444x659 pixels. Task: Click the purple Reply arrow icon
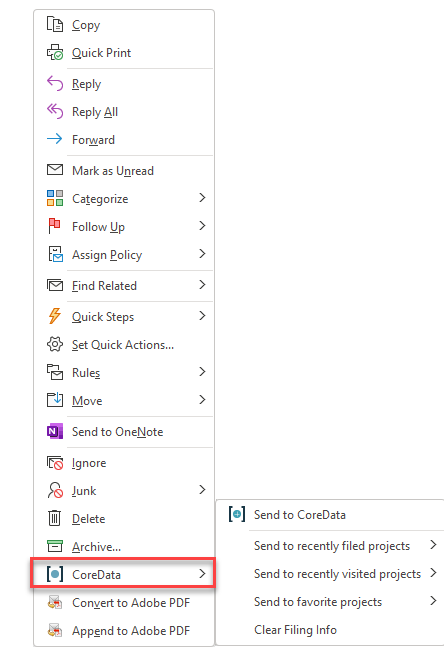[x=55, y=83]
